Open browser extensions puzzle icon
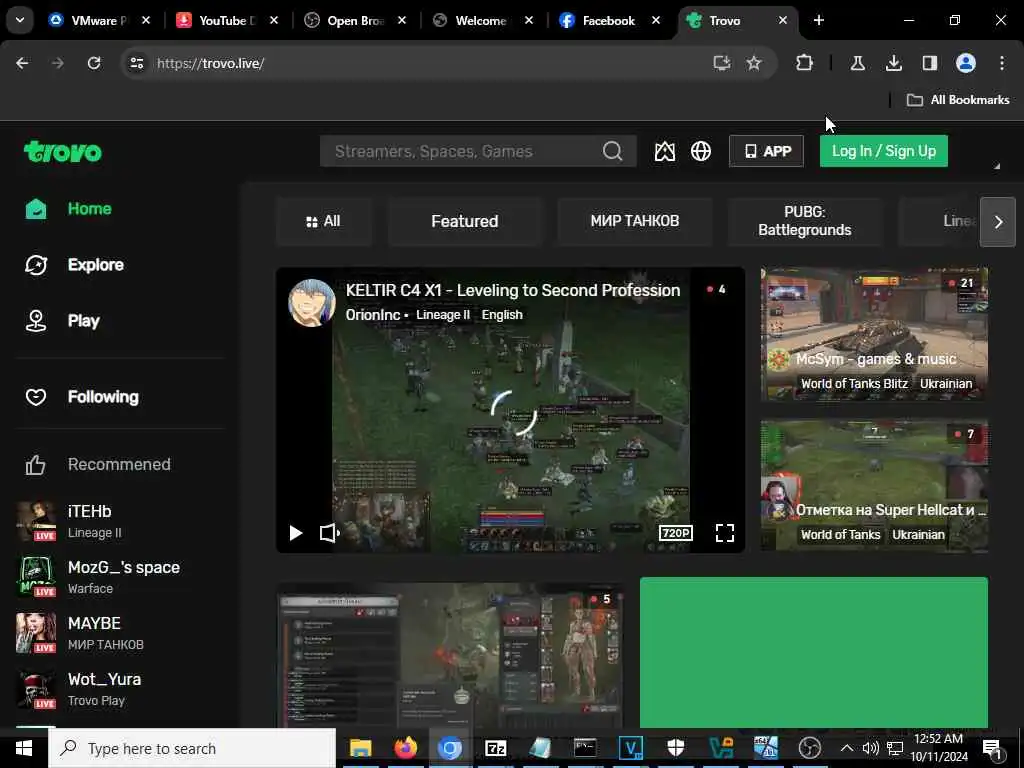The height and width of the screenshot is (768, 1024). coord(805,63)
